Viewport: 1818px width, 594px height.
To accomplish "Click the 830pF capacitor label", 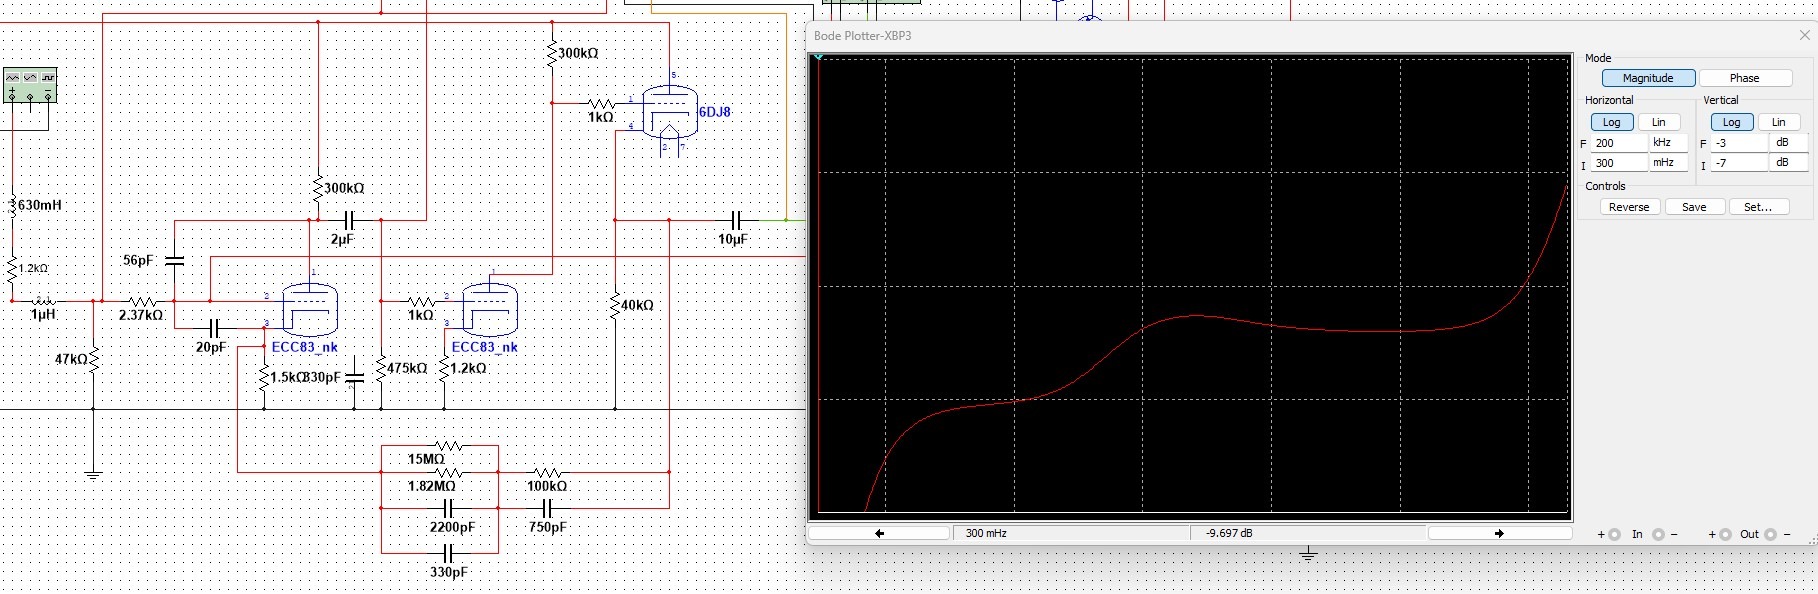I will point(322,377).
